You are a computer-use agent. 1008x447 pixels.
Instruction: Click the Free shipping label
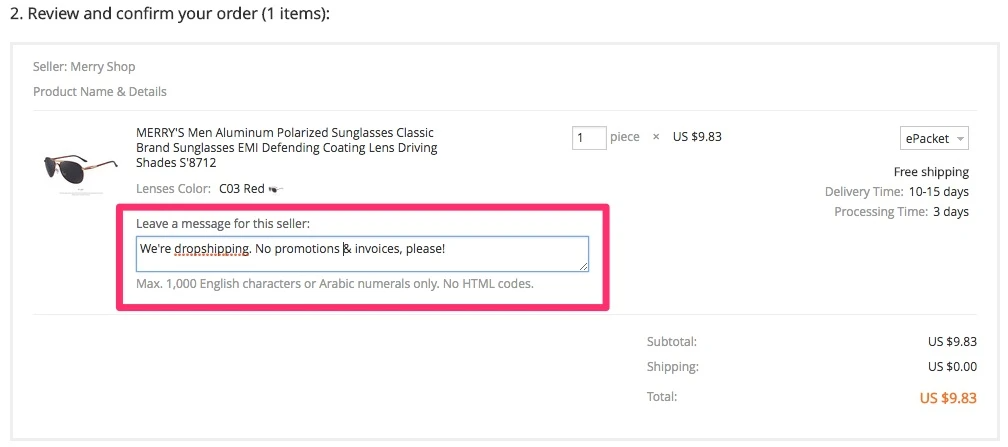point(931,172)
